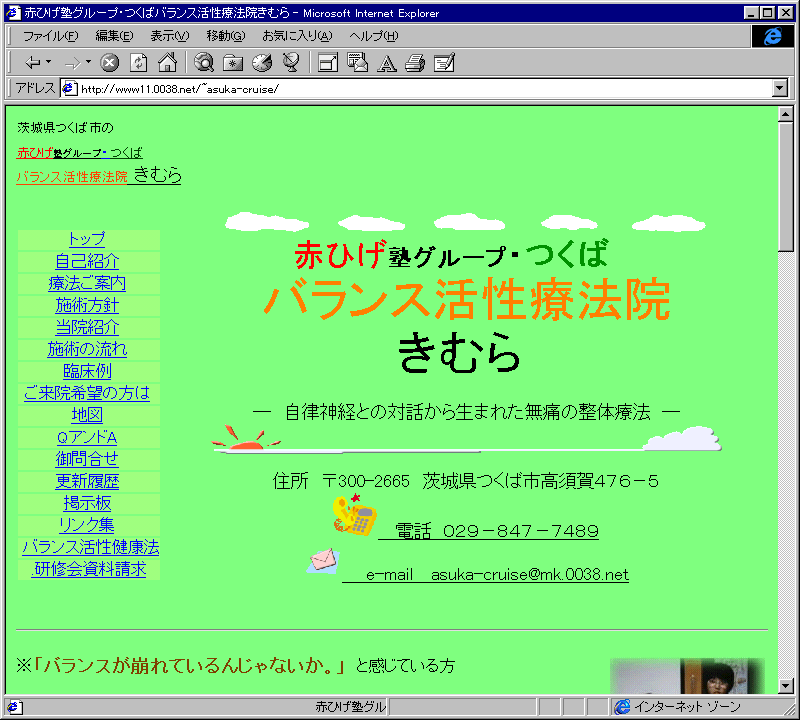Click the Channels satellite dish icon
Screen dimensions: 800x720
pyautogui.click(x=291, y=63)
